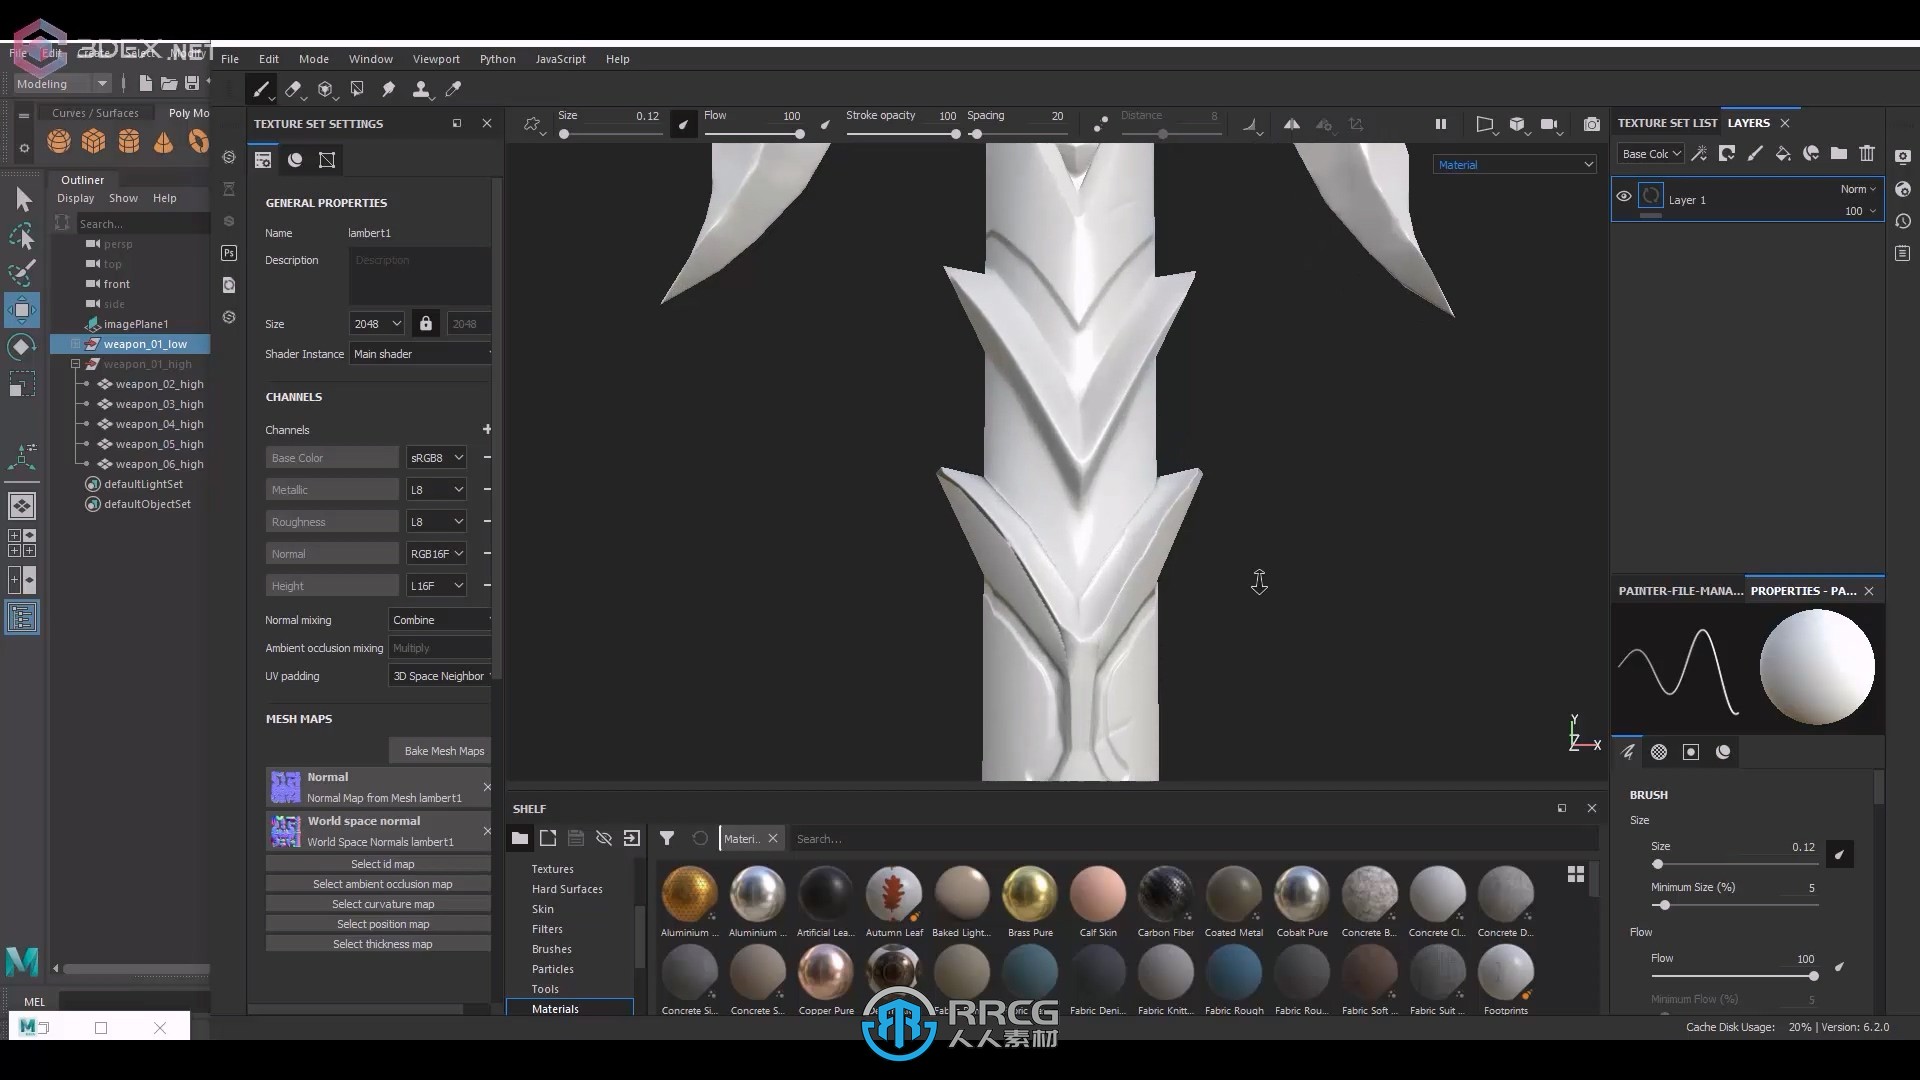Viewport: 1920px width, 1080px height.
Task: Open the Viewport menu
Action: point(436,58)
